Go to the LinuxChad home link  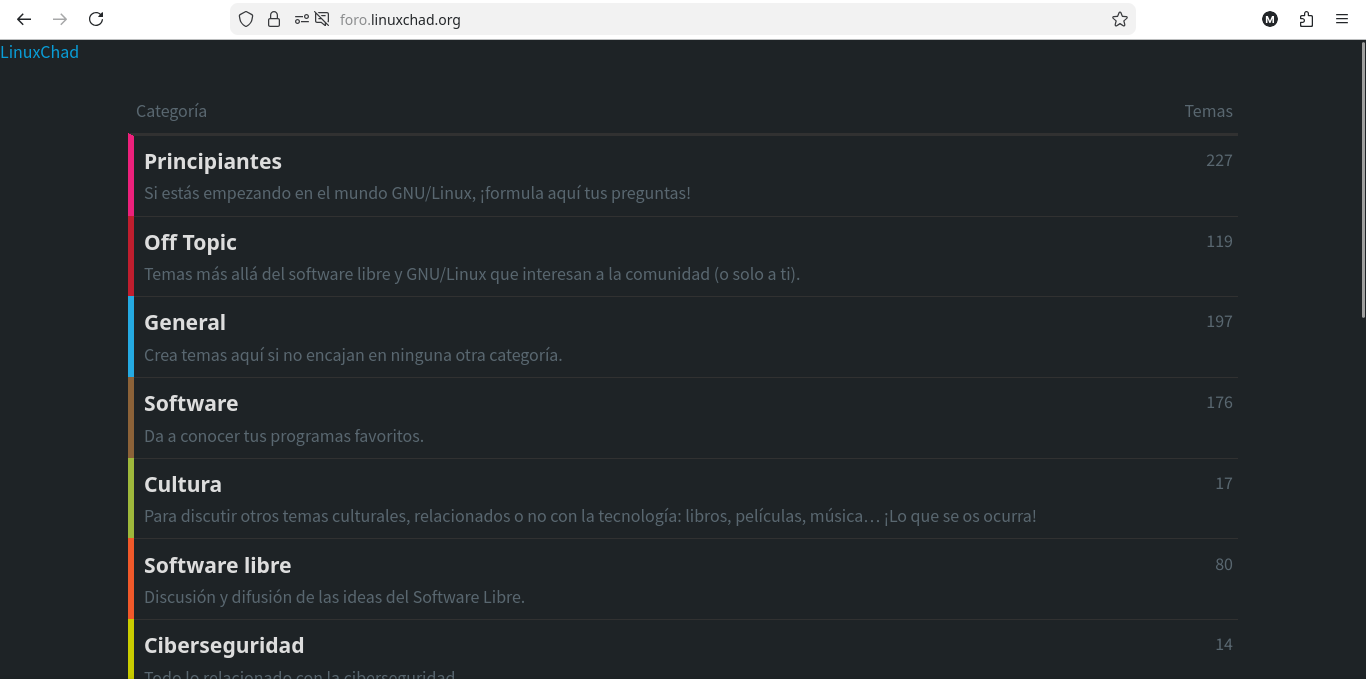click(39, 52)
